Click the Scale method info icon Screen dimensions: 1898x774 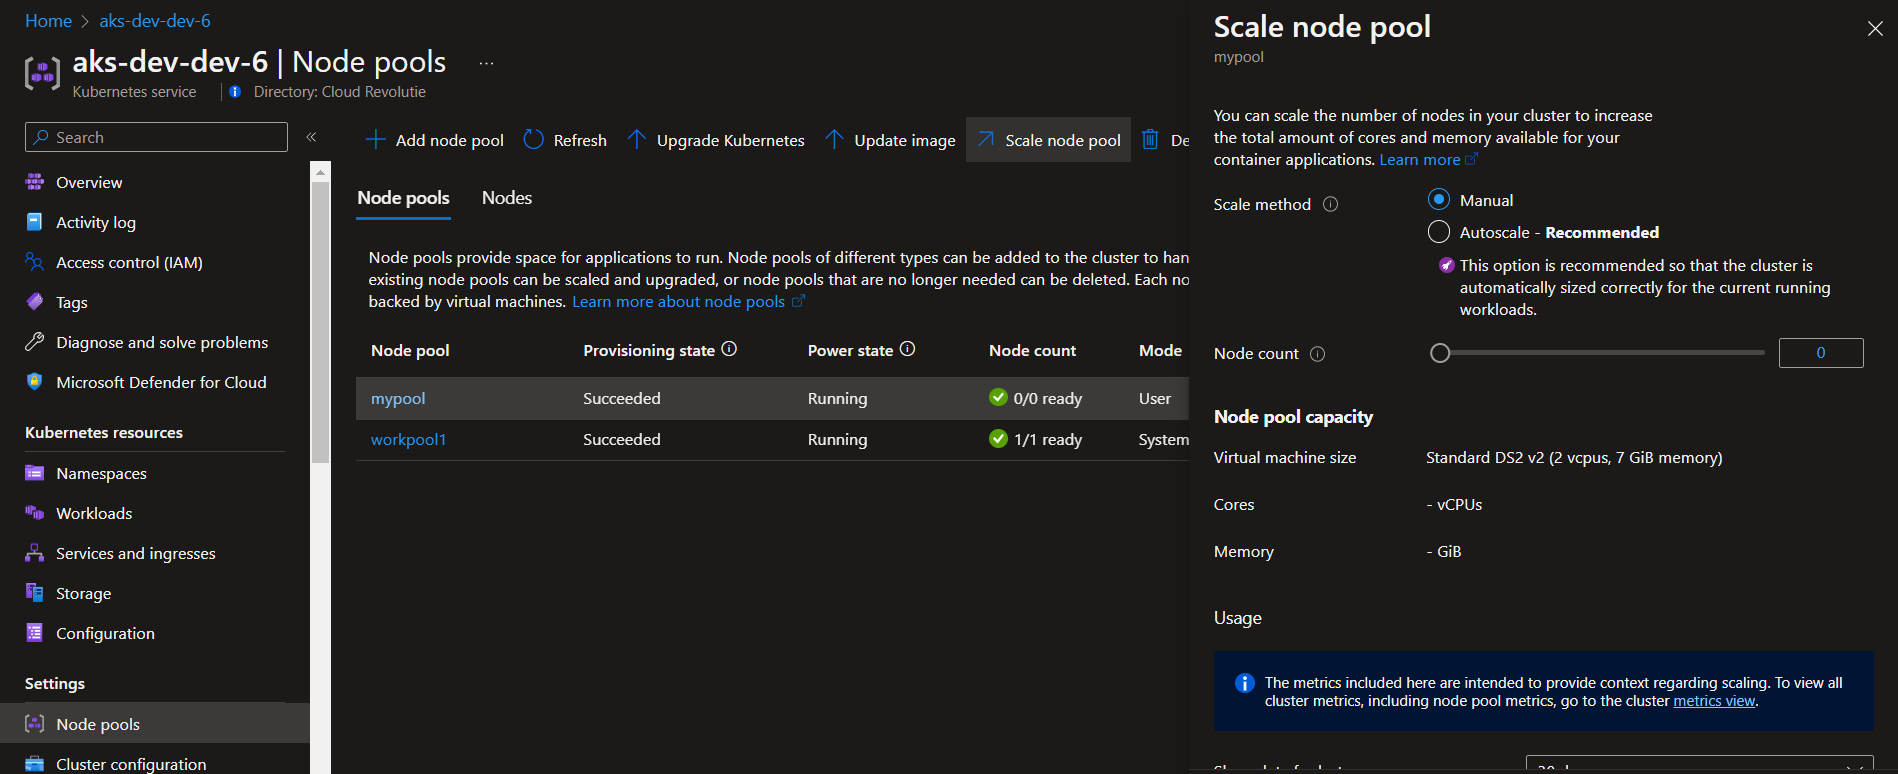coord(1330,204)
